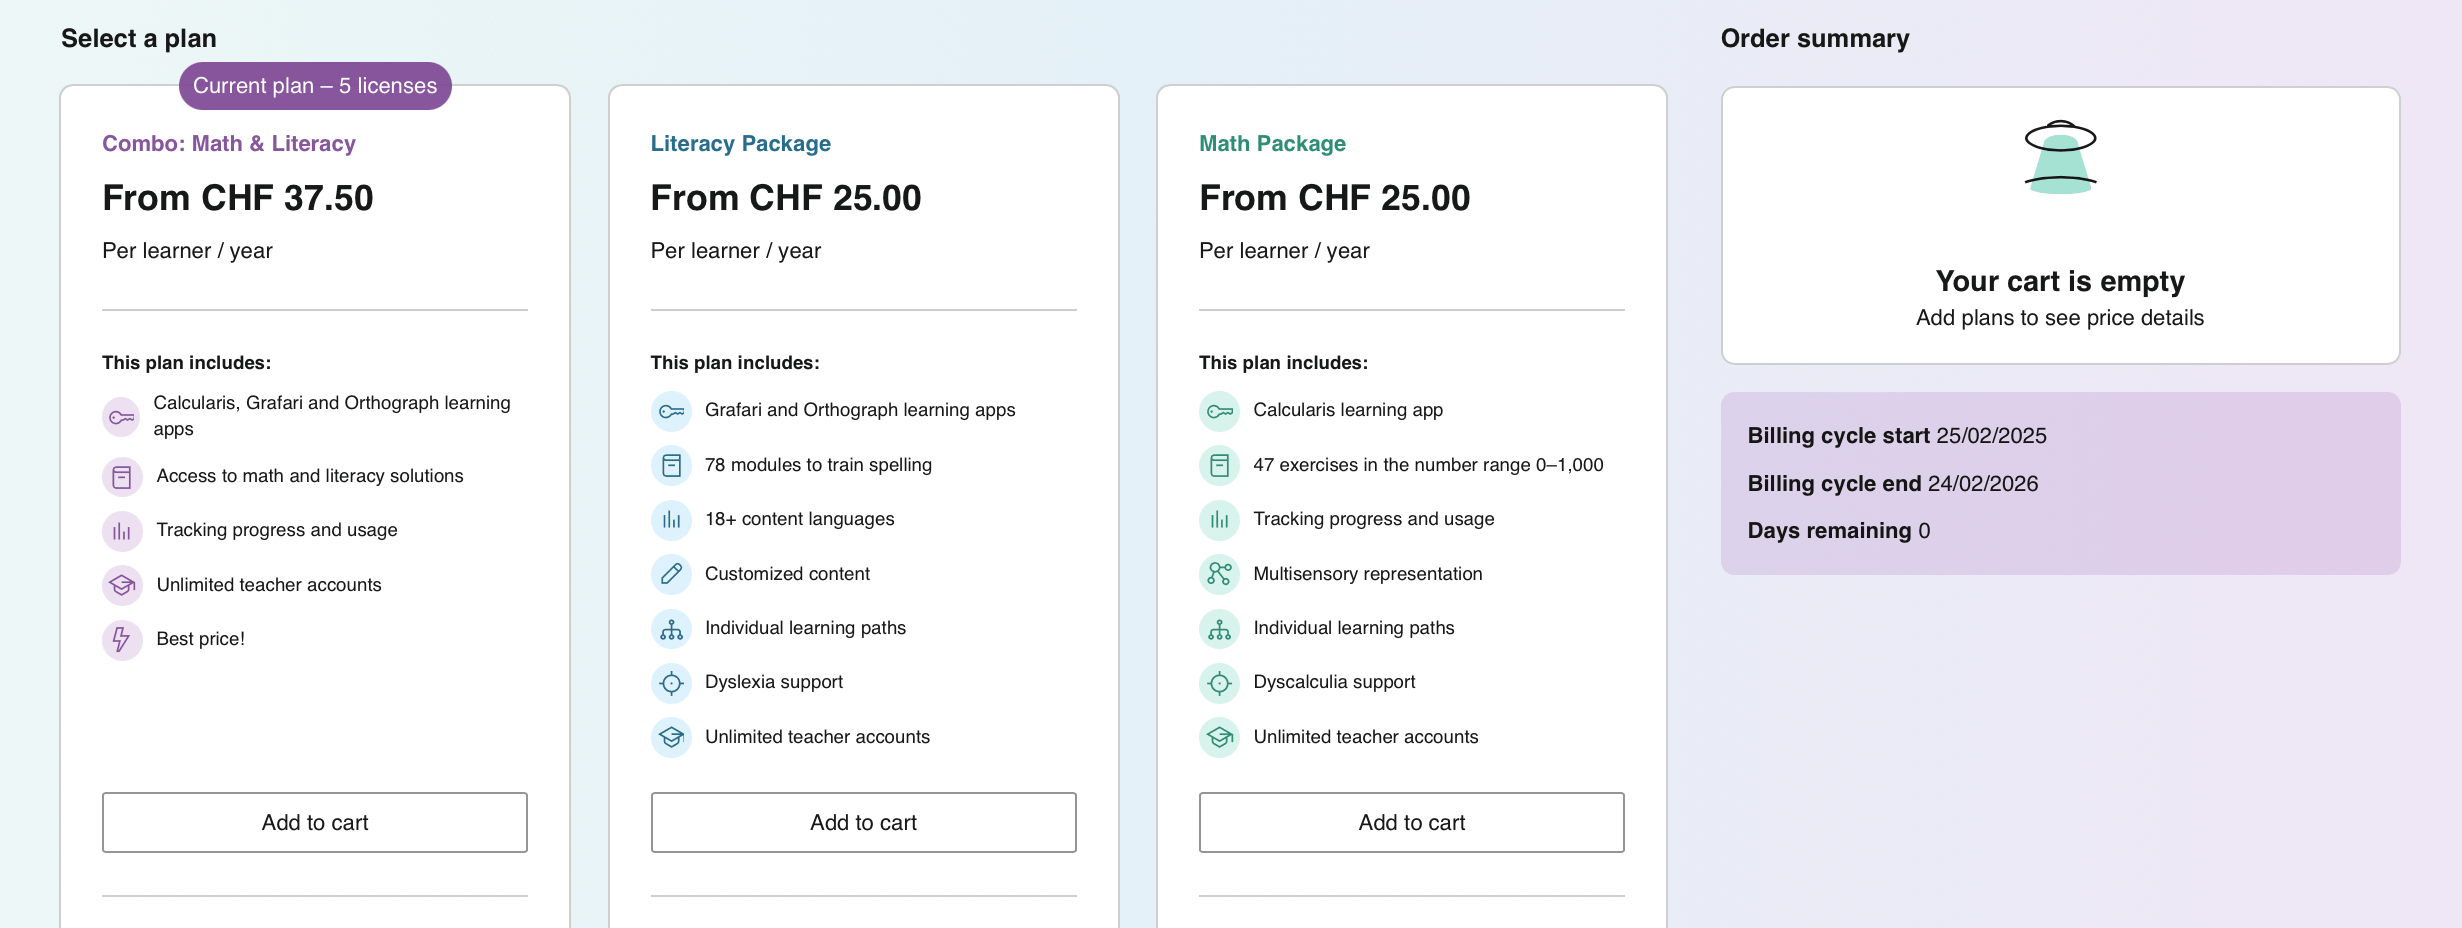Click target icon next to Dyslexia support
Image resolution: width=2462 pixels, height=928 pixels.
(671, 683)
